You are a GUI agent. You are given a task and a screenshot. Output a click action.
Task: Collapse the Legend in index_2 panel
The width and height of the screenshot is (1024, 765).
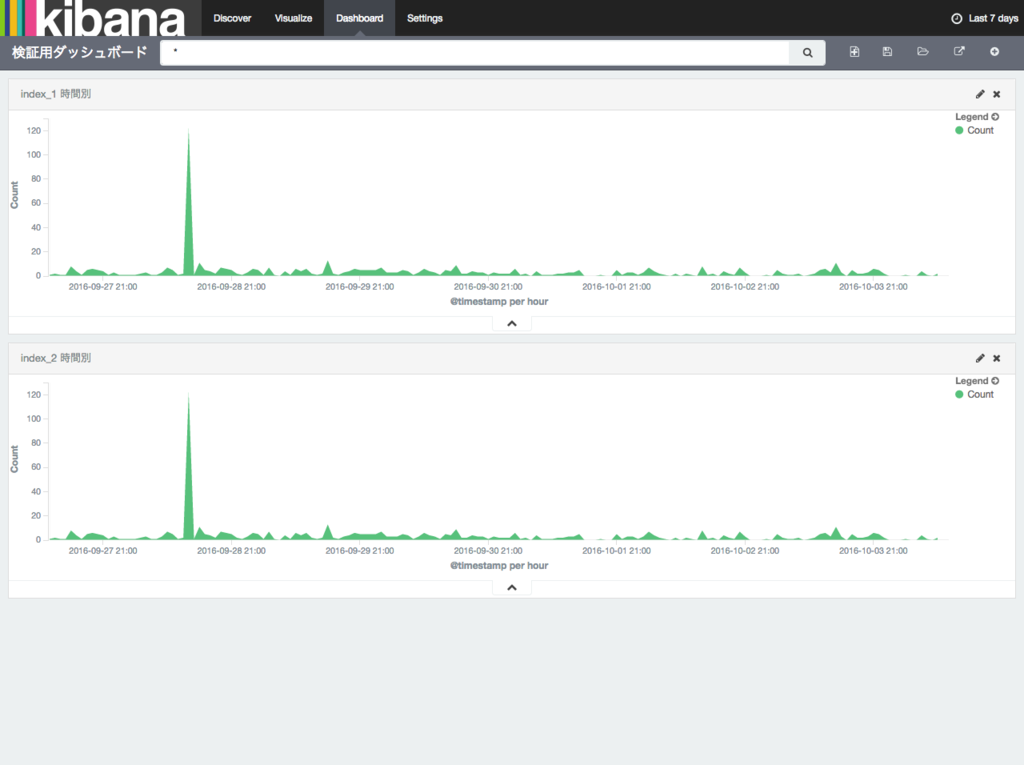coord(976,381)
